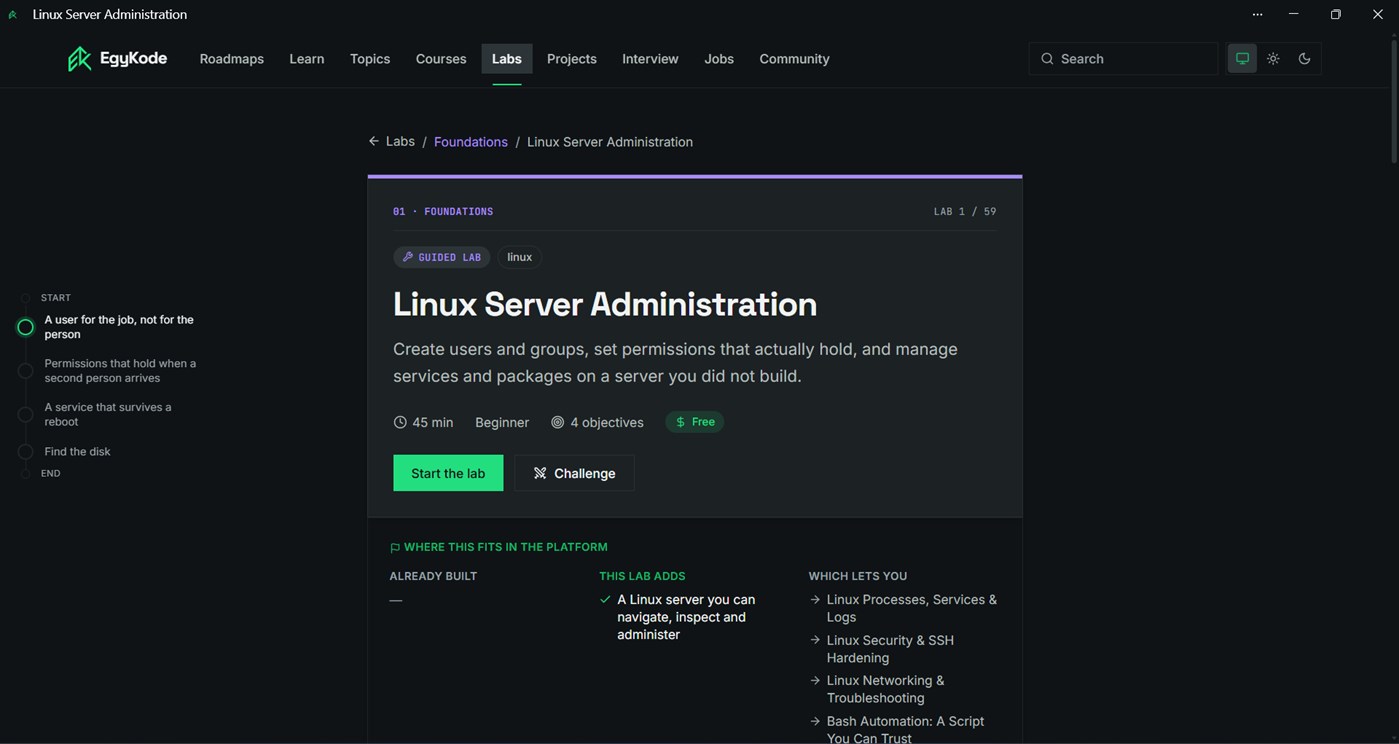Click the END label in step list
Image resolution: width=1399 pixels, height=744 pixels.
(51, 474)
